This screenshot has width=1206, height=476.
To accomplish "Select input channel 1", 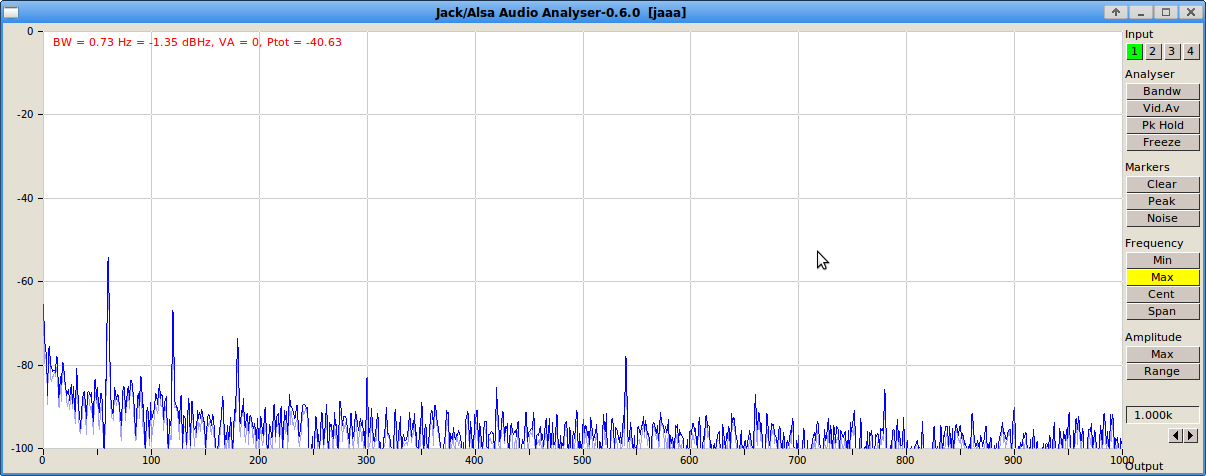I will tap(1134, 52).
